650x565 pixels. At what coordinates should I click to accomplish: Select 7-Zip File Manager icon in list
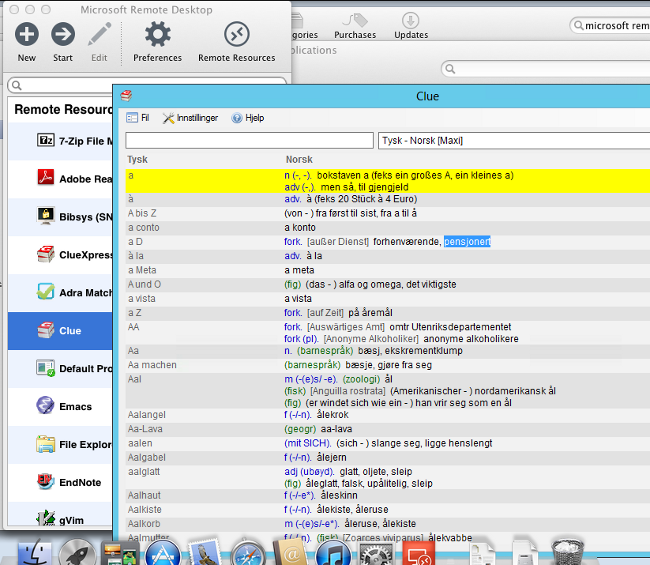[x=46, y=141]
